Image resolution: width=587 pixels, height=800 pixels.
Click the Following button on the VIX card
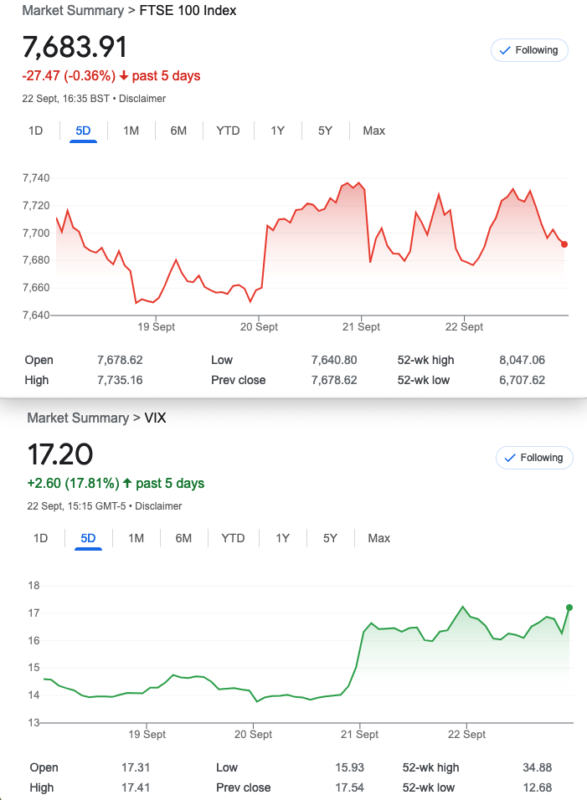(534, 458)
